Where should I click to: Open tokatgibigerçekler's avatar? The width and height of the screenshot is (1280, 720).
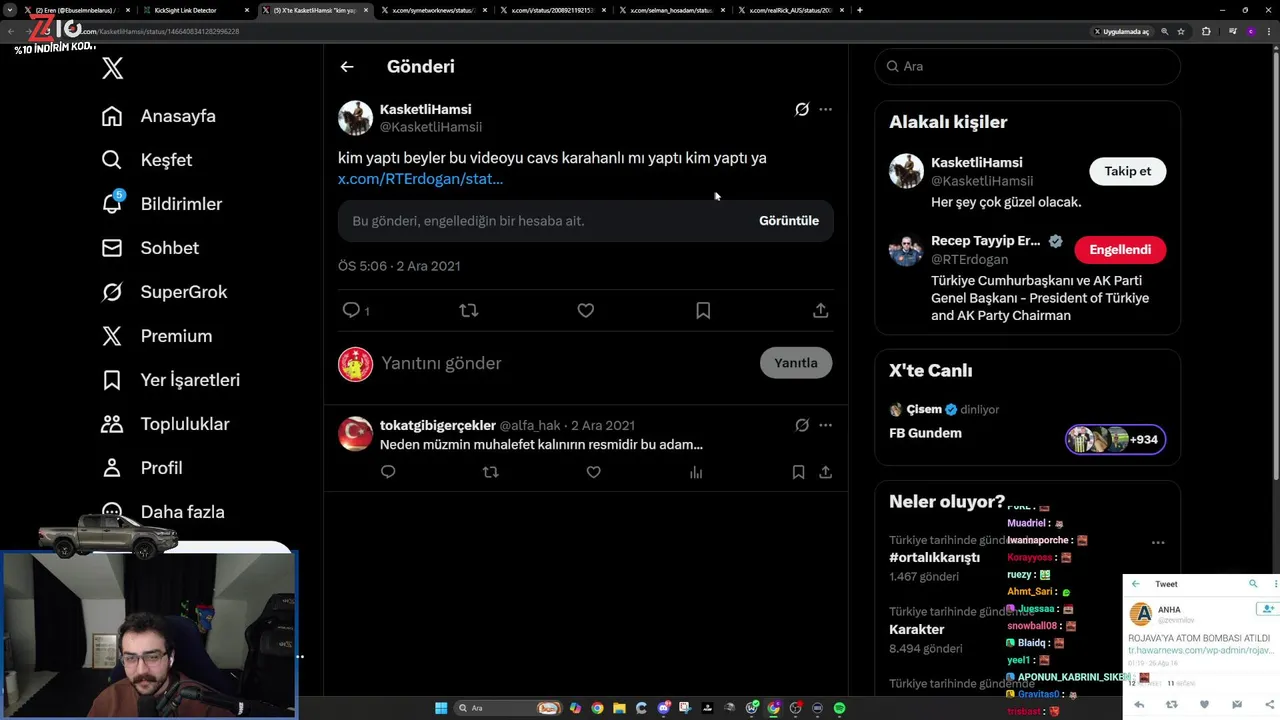click(355, 434)
